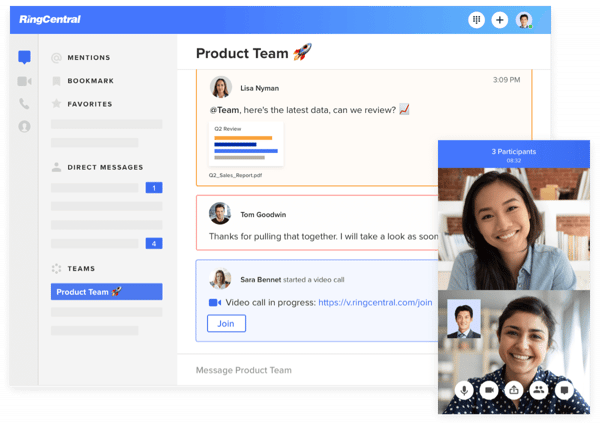Viewport: 600px width, 427px height.
Task: Click Lisa Nyman's name
Action: [x=259, y=88]
